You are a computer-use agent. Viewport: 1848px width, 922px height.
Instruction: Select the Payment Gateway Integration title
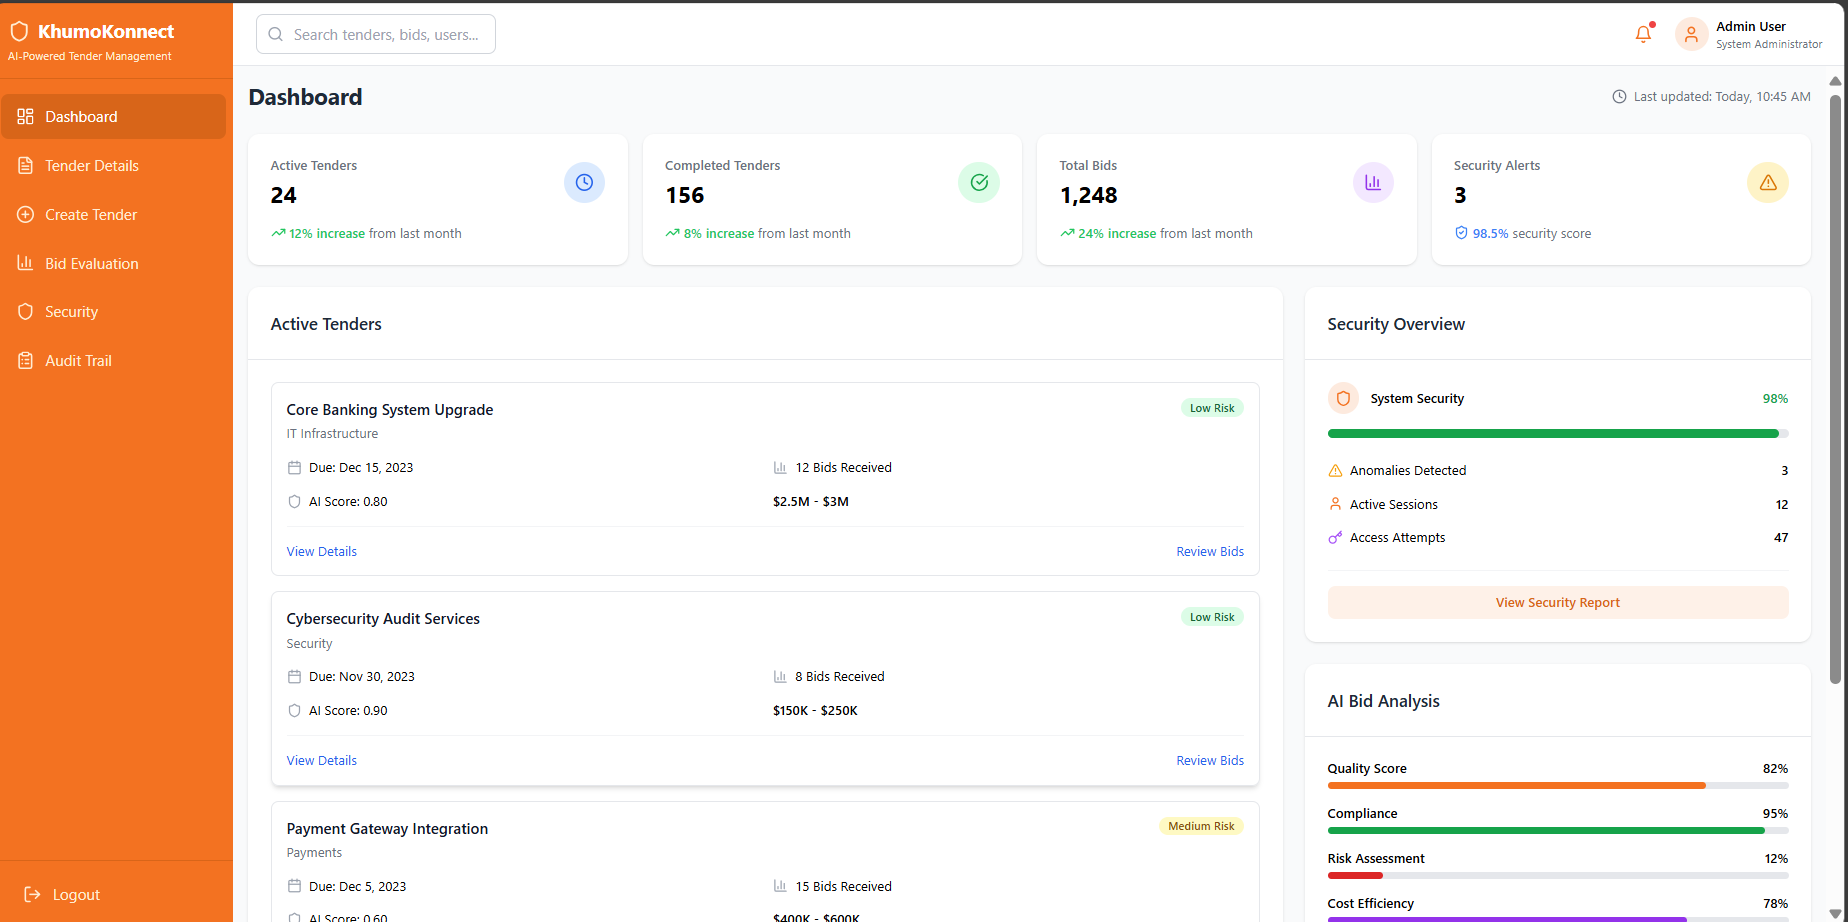click(x=387, y=828)
